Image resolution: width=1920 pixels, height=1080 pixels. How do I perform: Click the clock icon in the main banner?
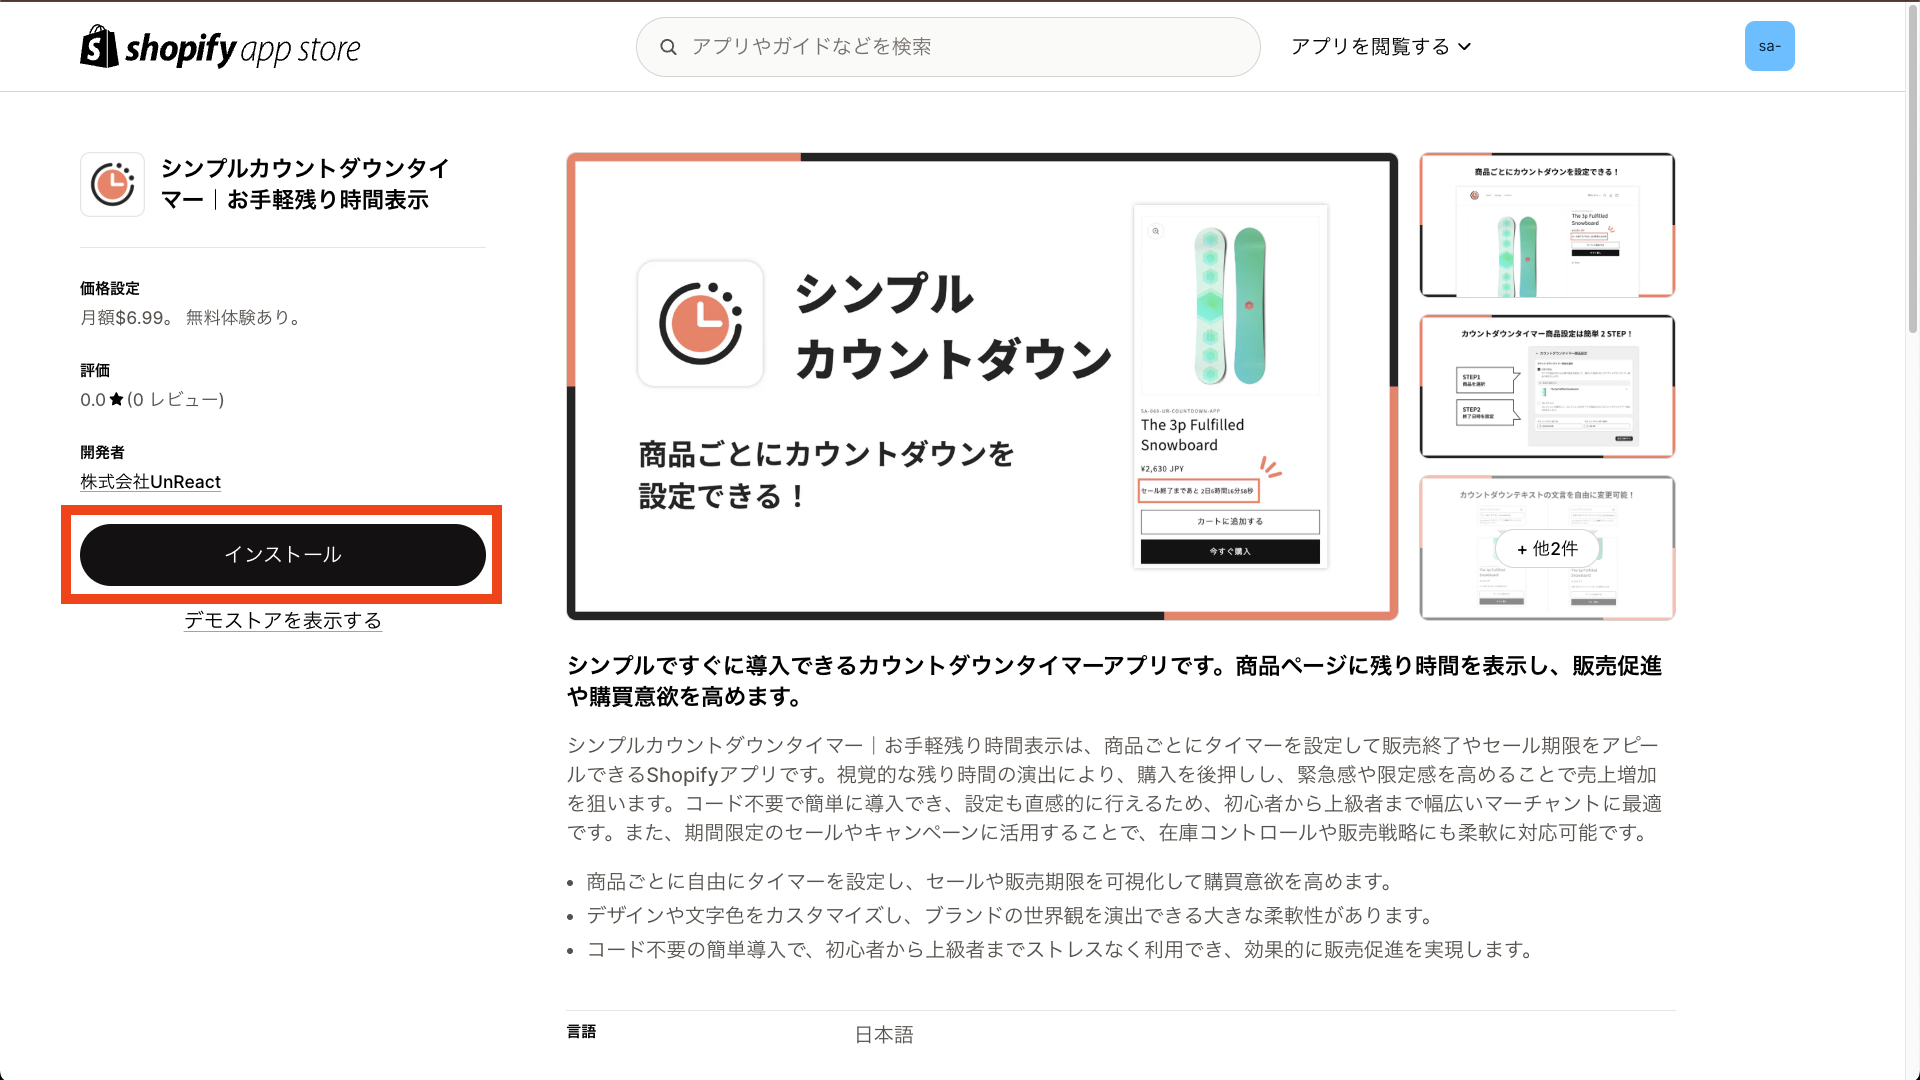(x=700, y=322)
